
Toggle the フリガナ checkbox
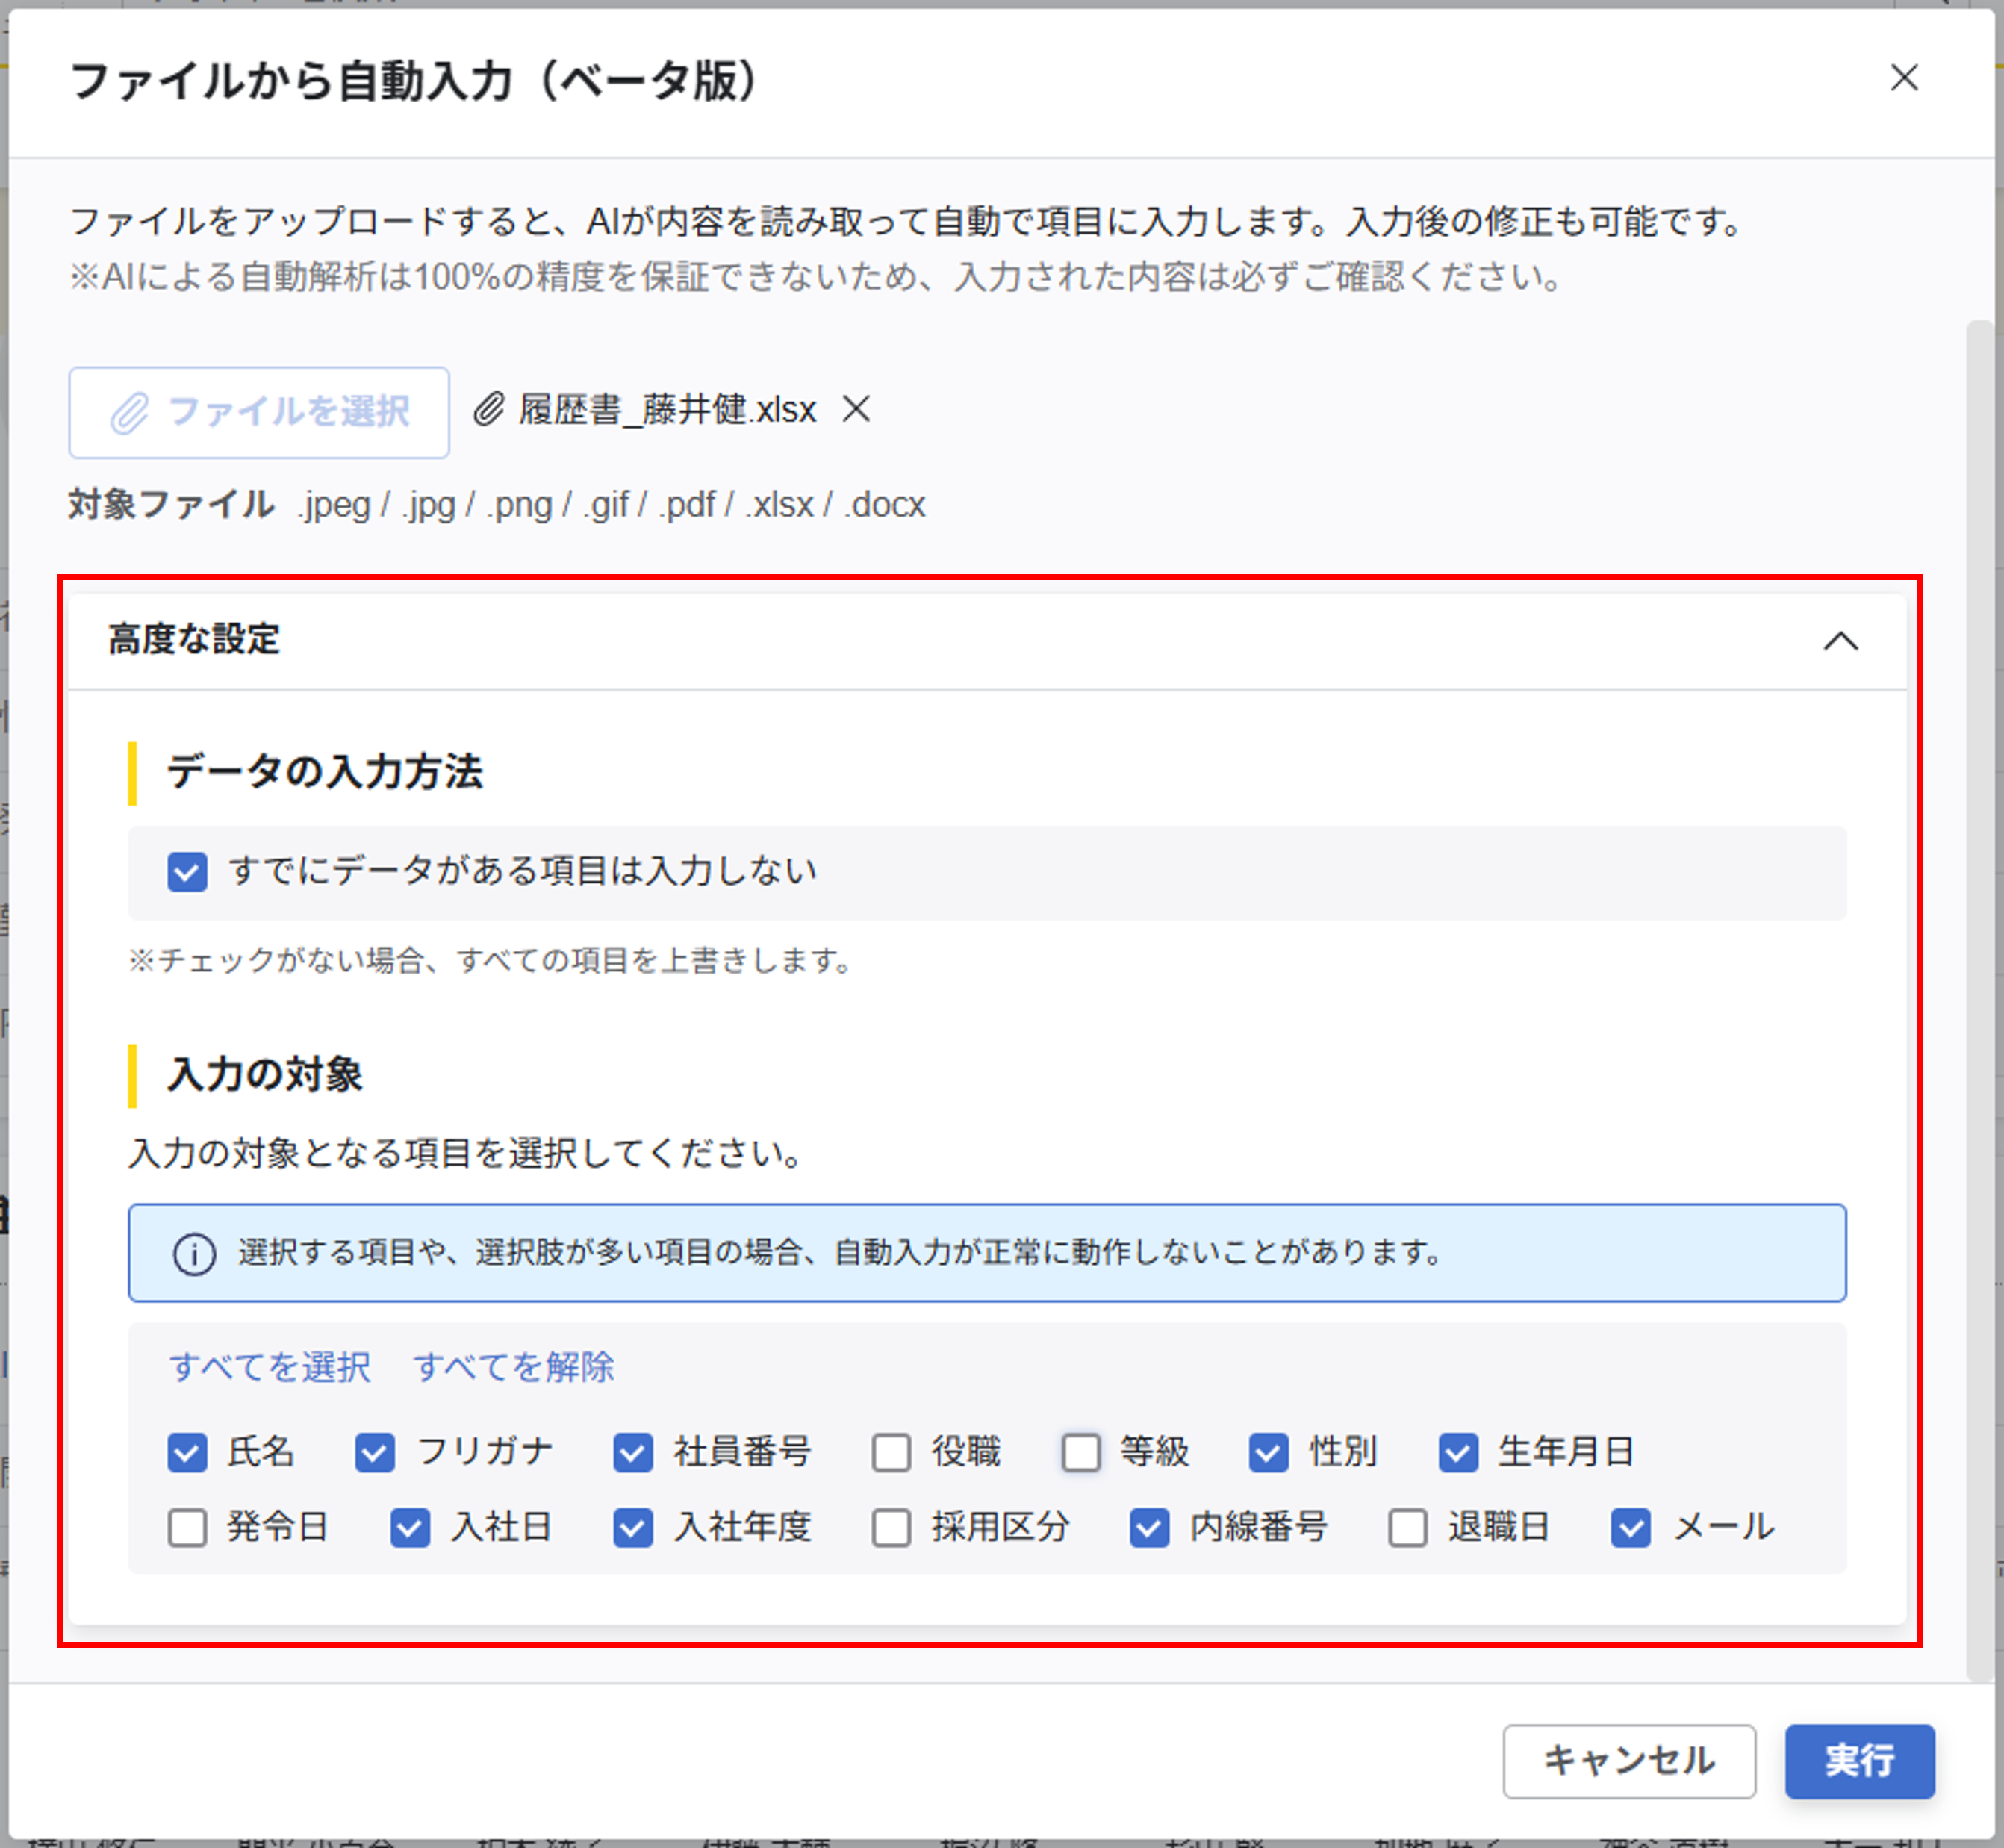[x=375, y=1452]
